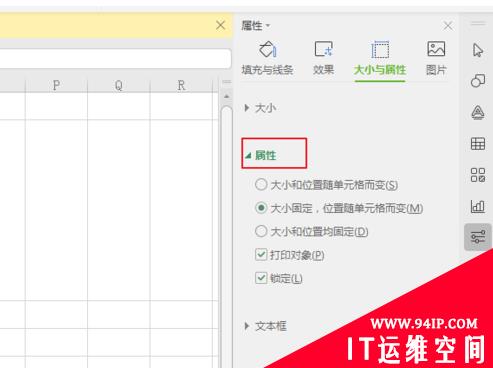Click the four-squares apps icon in sidebar
Image resolution: width=493 pixels, height=368 pixels.
click(478, 175)
